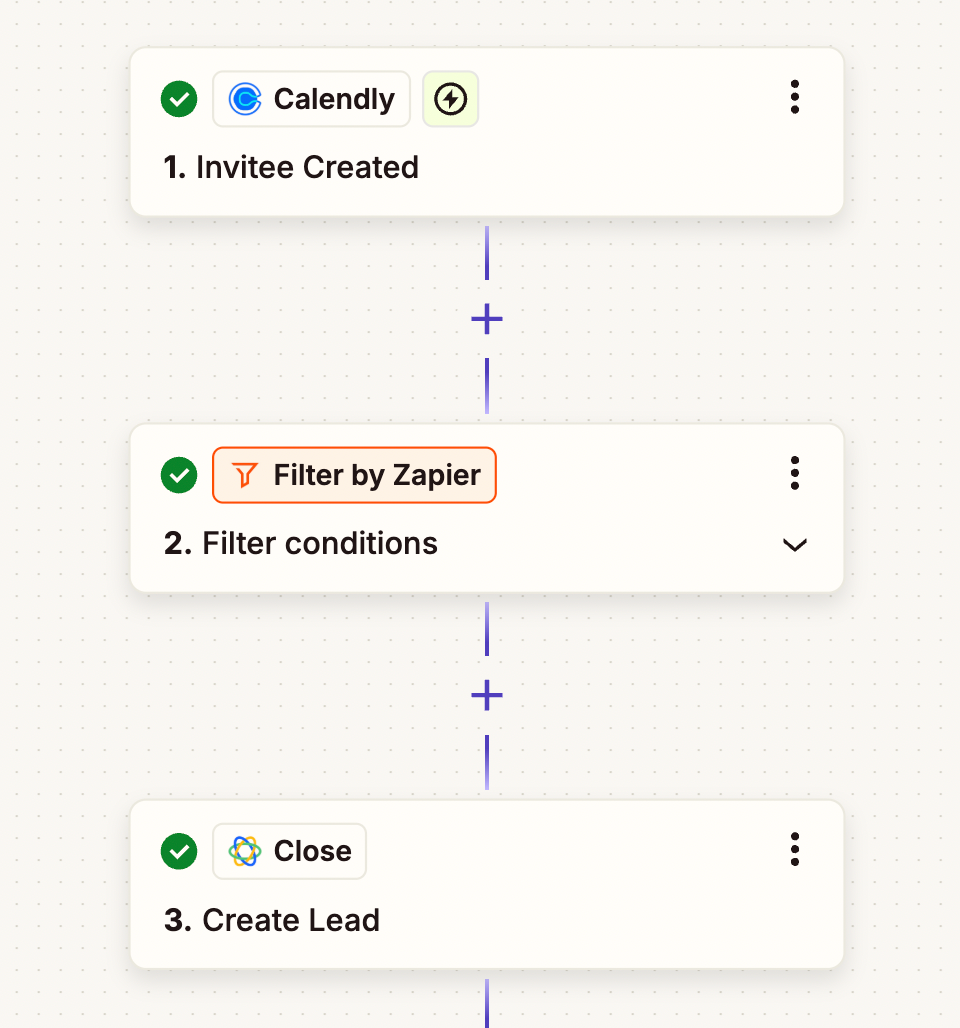Add a step between Calendly and Filter
The height and width of the screenshot is (1028, 960).
pos(487,319)
